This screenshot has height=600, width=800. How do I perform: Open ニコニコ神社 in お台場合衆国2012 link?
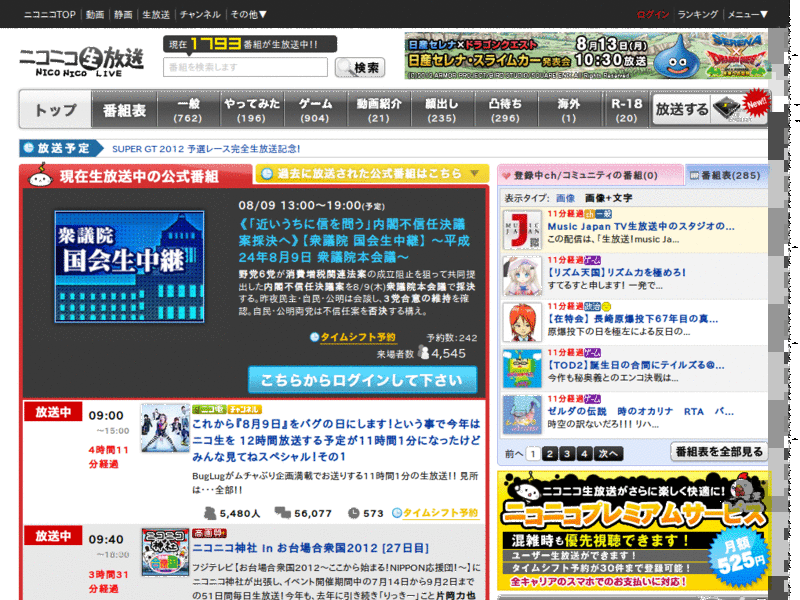click(x=311, y=548)
